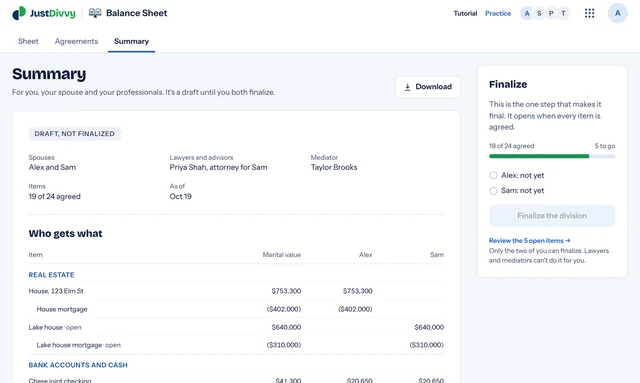Image resolution: width=640 pixels, height=383 pixels.
Task: Click the Oct 19 as-of date
Action: 180,196
